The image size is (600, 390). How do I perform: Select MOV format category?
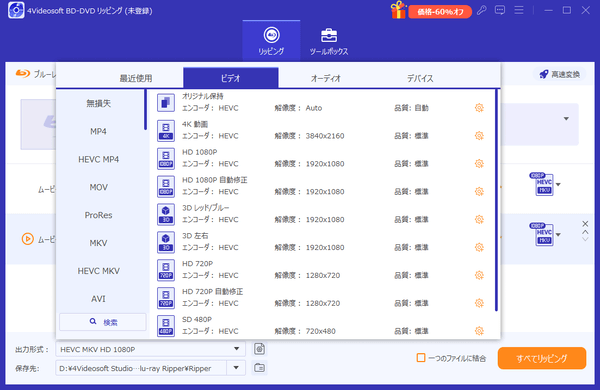tap(99, 187)
